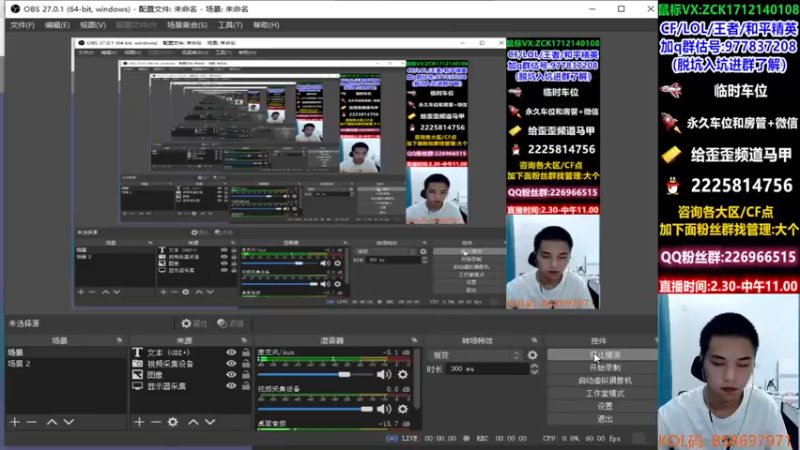Screen dimensions: 800x450
Task: Hide the 文本 (GDI+) source with the eye
Action: pos(231,352)
